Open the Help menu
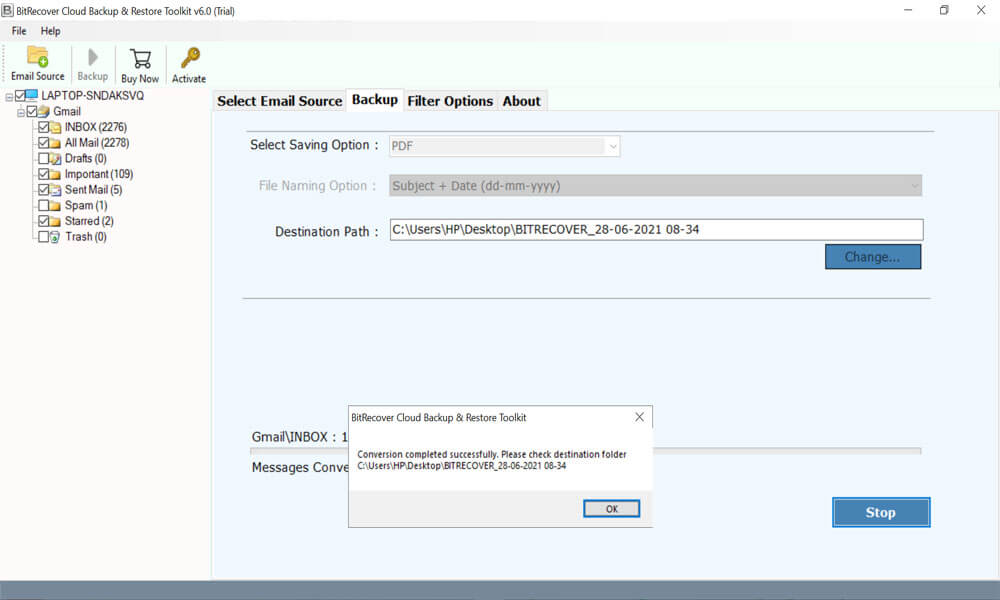This screenshot has height=600, width=1000. tap(50, 31)
